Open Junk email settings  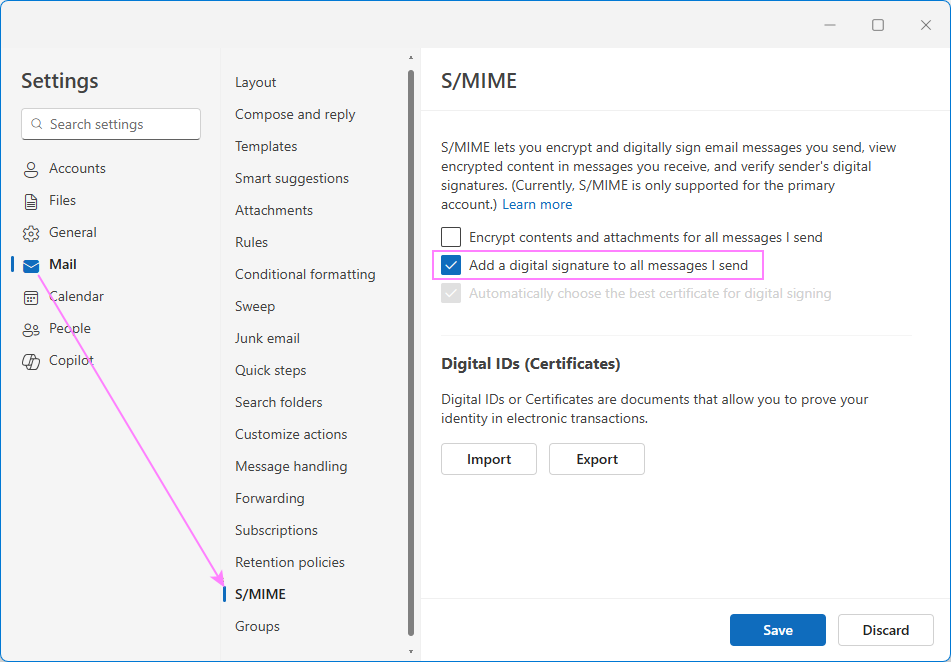[x=267, y=338]
